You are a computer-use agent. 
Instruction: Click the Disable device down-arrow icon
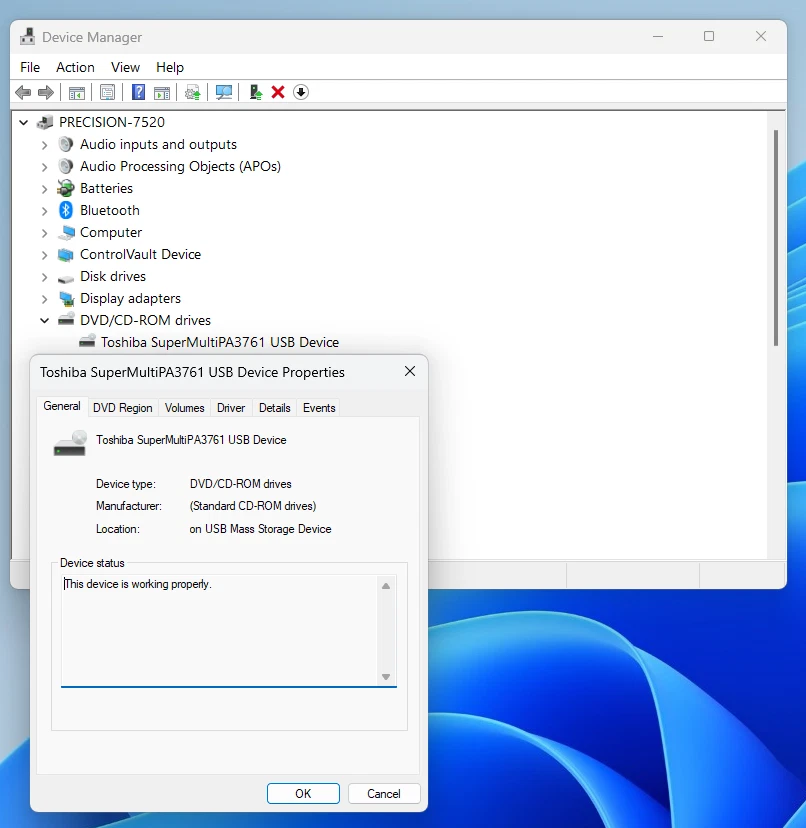click(300, 92)
